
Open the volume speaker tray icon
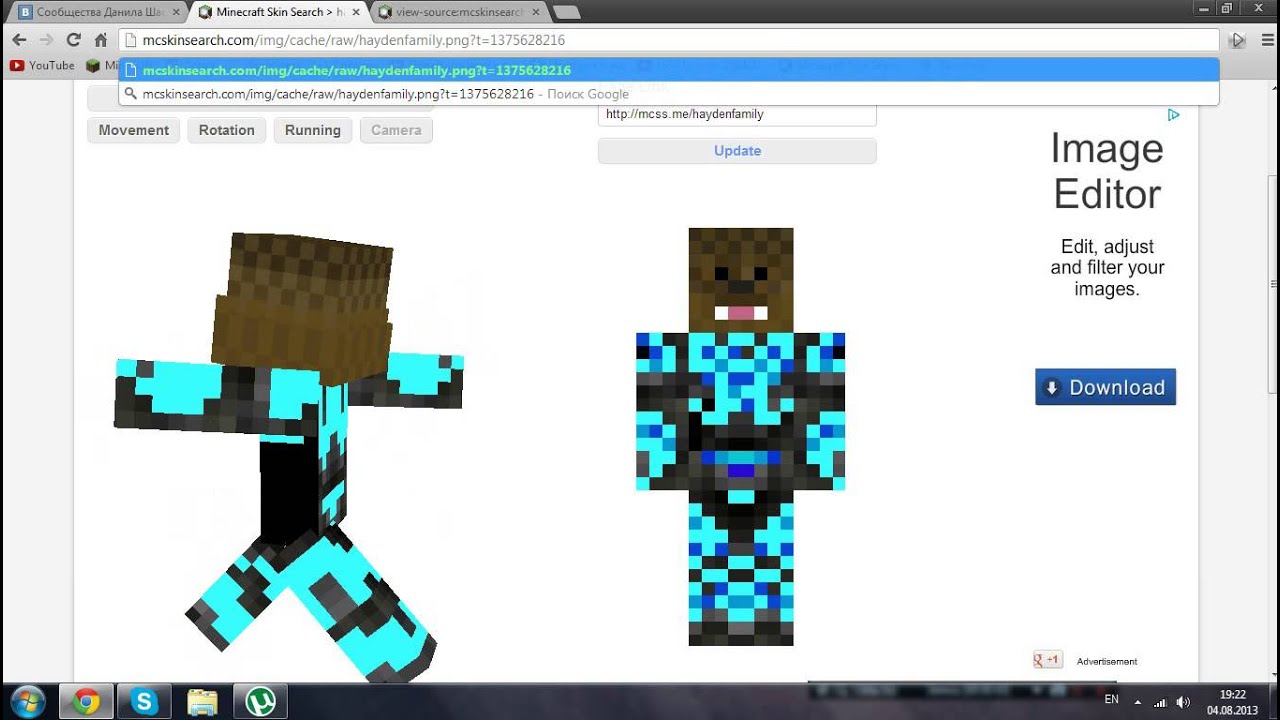coord(1183,701)
